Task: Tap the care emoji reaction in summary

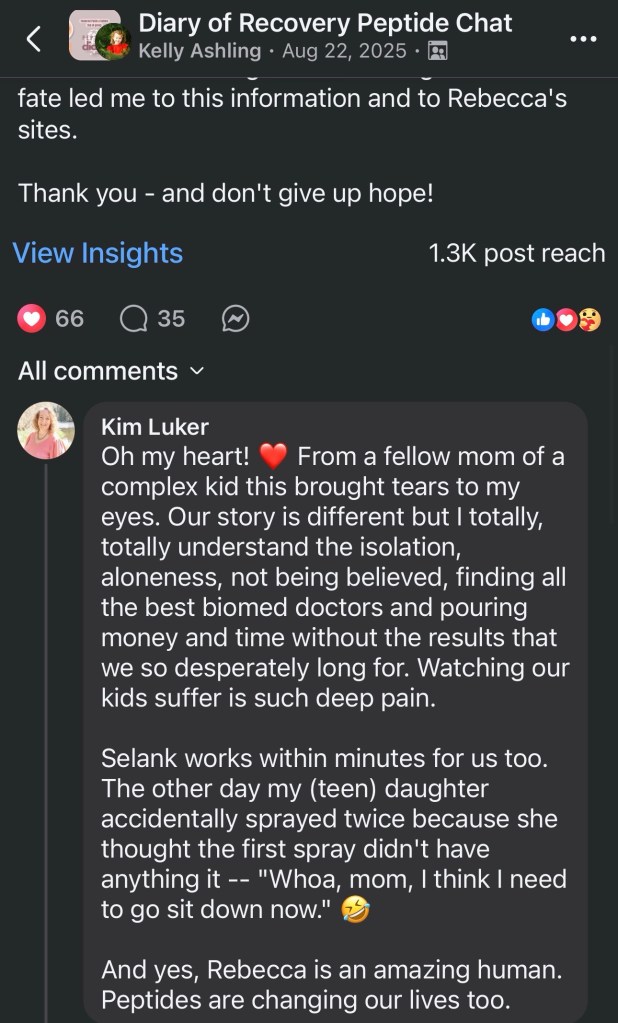Action: click(x=590, y=320)
